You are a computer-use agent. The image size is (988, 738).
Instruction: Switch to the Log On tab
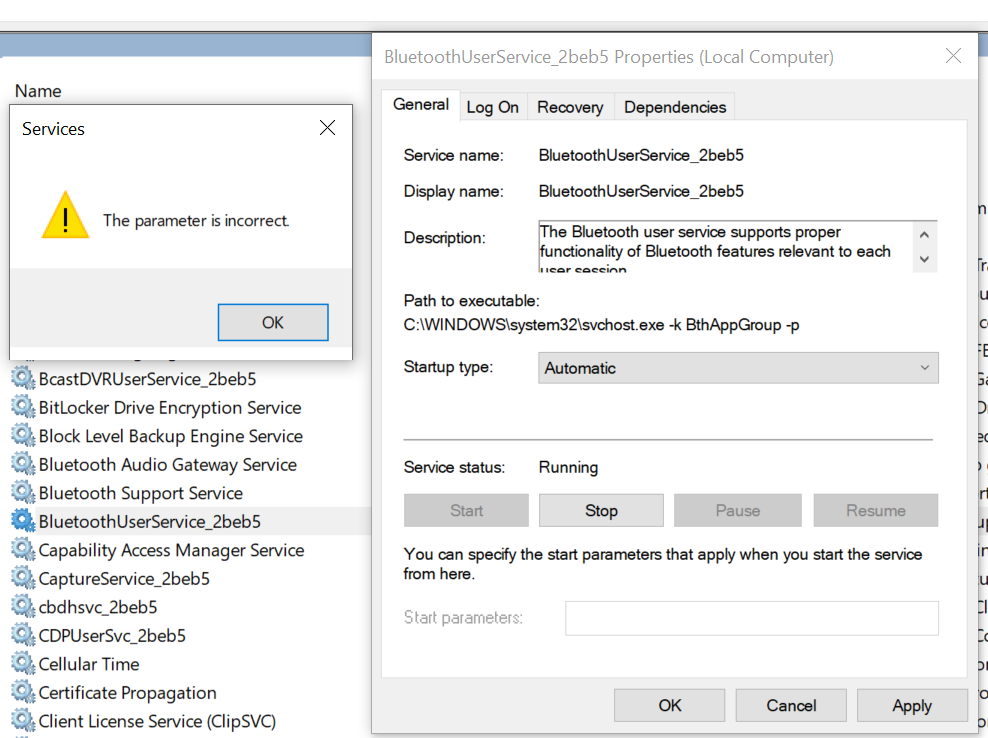493,107
